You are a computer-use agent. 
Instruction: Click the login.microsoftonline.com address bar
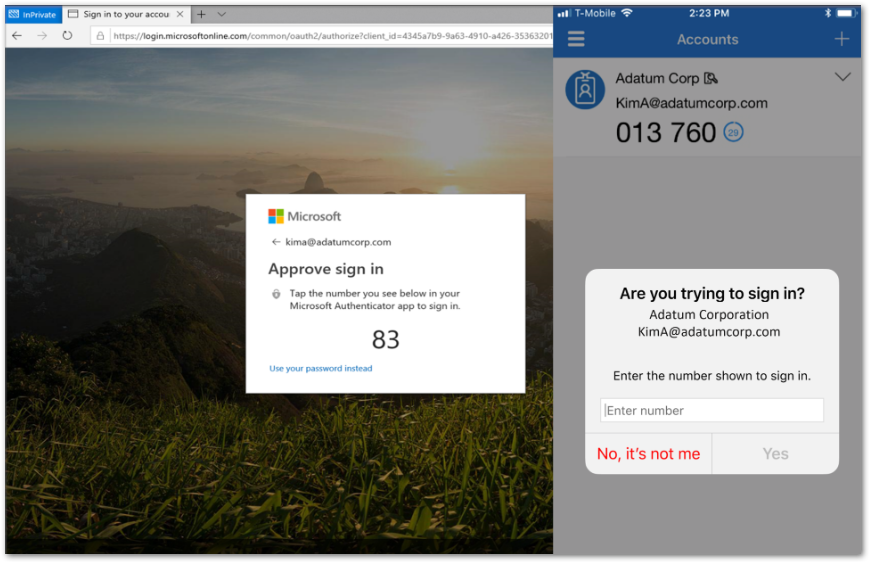[x=322, y=36]
